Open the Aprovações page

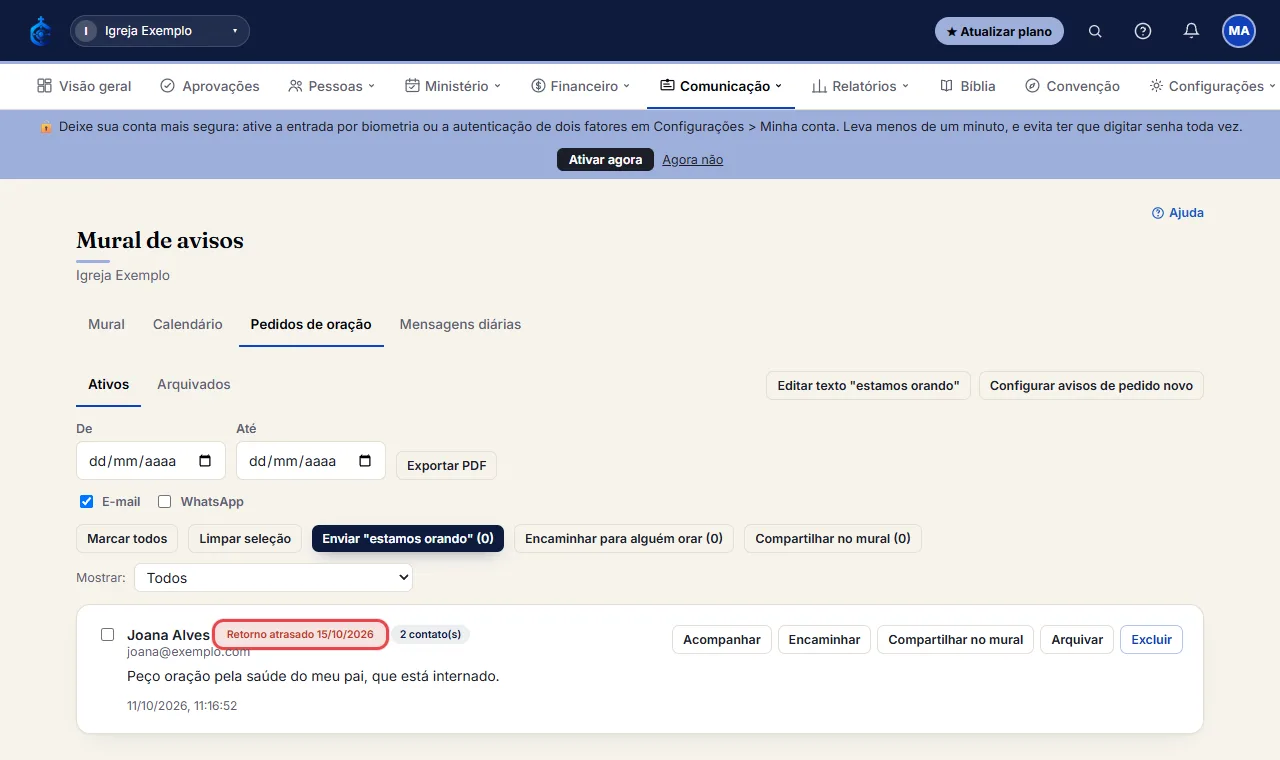(210, 86)
